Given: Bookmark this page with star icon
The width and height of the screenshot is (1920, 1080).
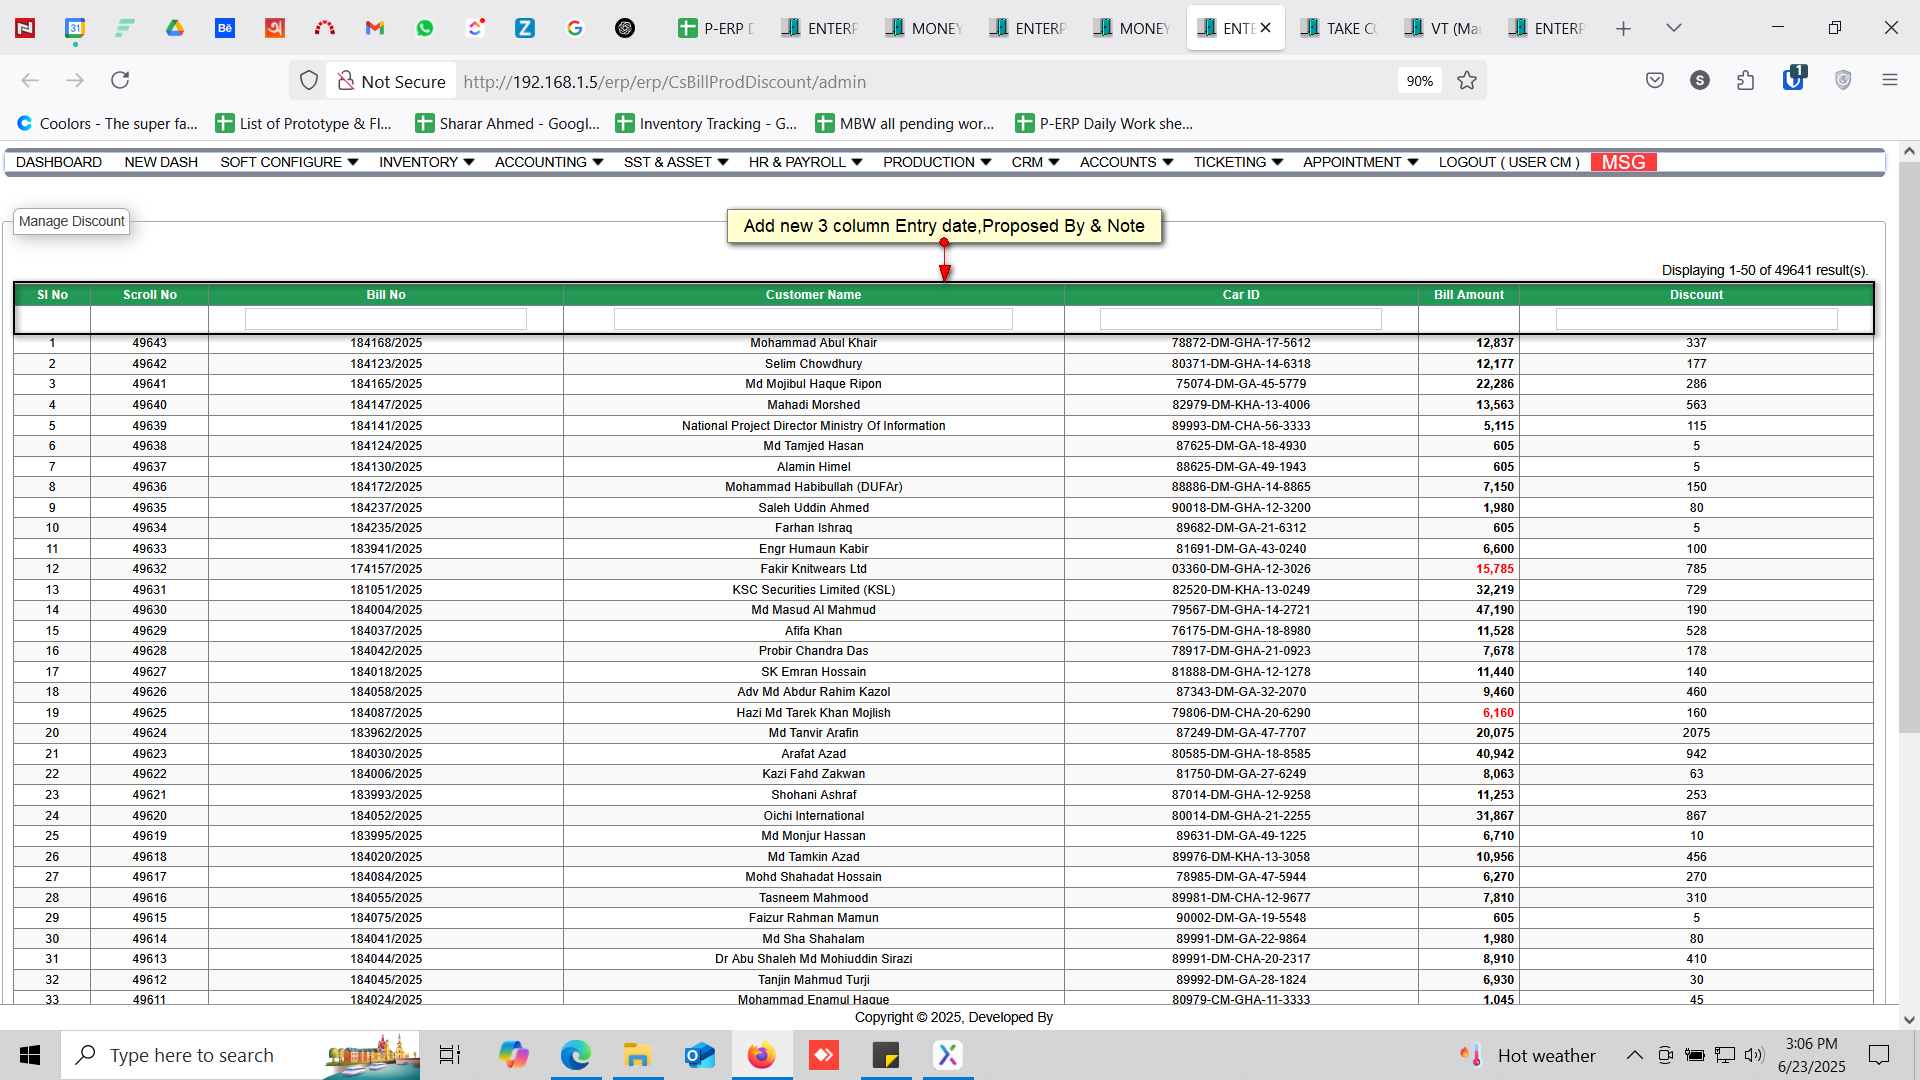Looking at the screenshot, I should coord(1467,81).
